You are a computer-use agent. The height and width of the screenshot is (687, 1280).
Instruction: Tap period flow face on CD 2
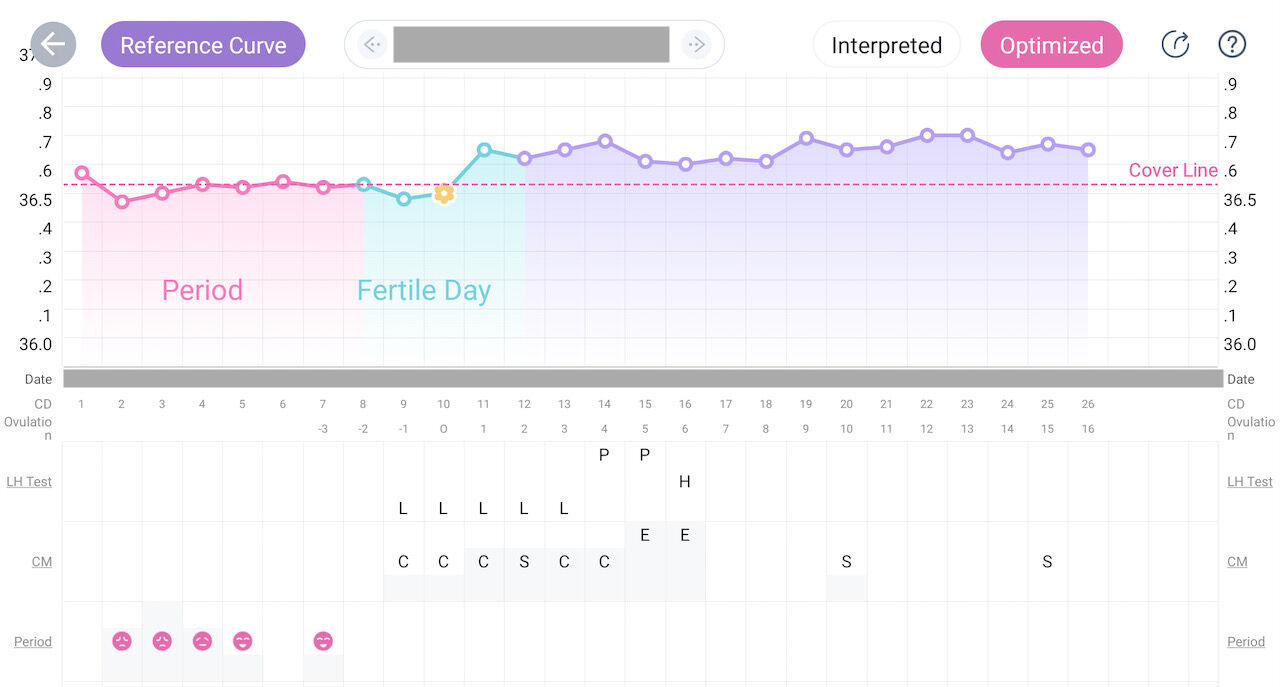pos(122,641)
